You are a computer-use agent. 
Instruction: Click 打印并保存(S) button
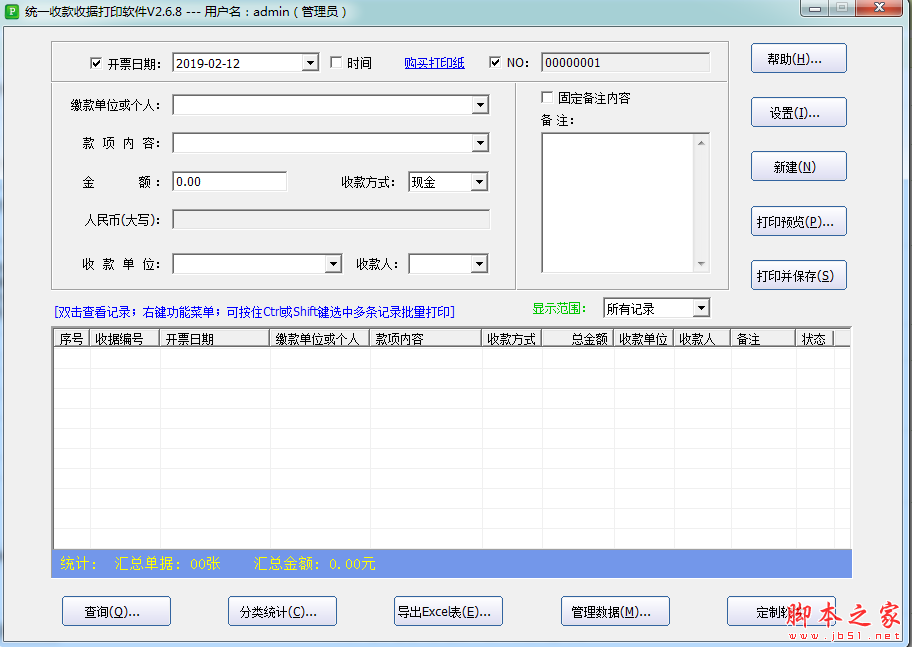point(798,275)
